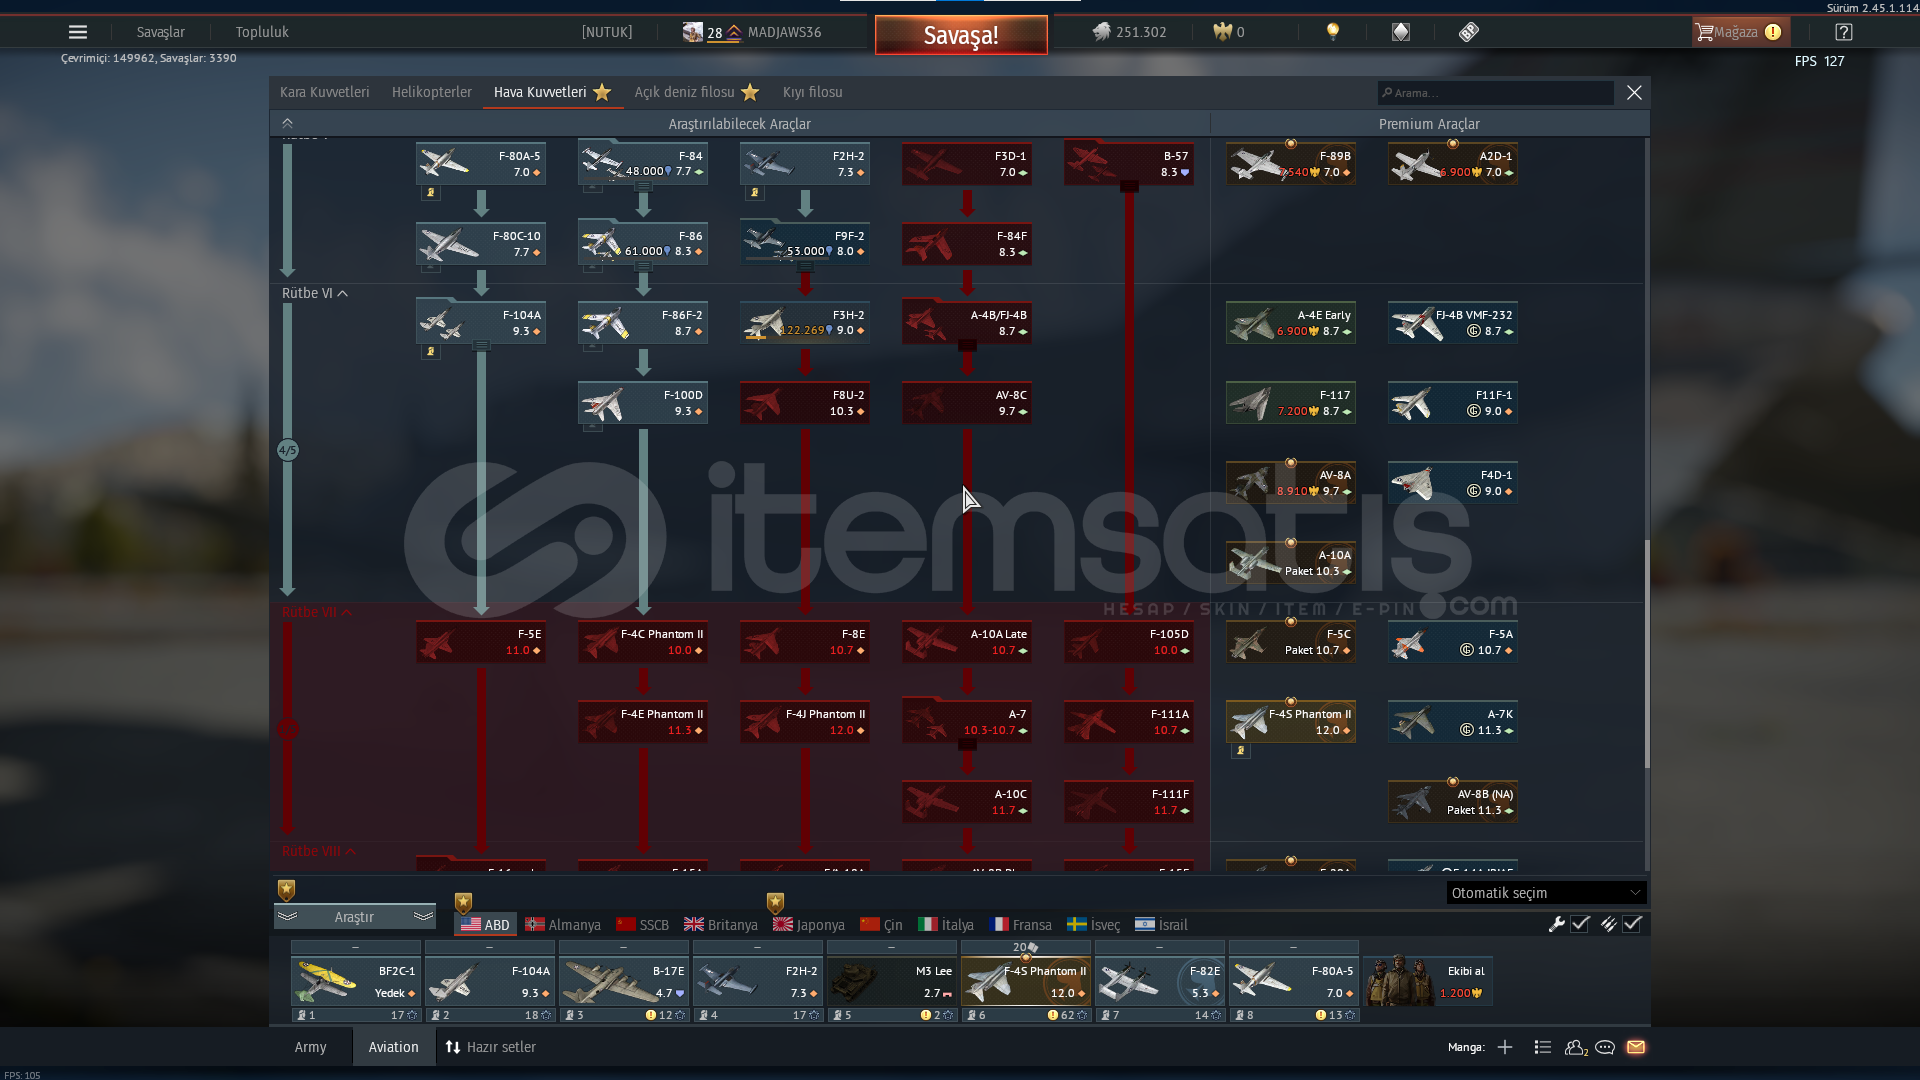
Task: Add a squad member with plus icon
Action: [x=1505, y=1047]
